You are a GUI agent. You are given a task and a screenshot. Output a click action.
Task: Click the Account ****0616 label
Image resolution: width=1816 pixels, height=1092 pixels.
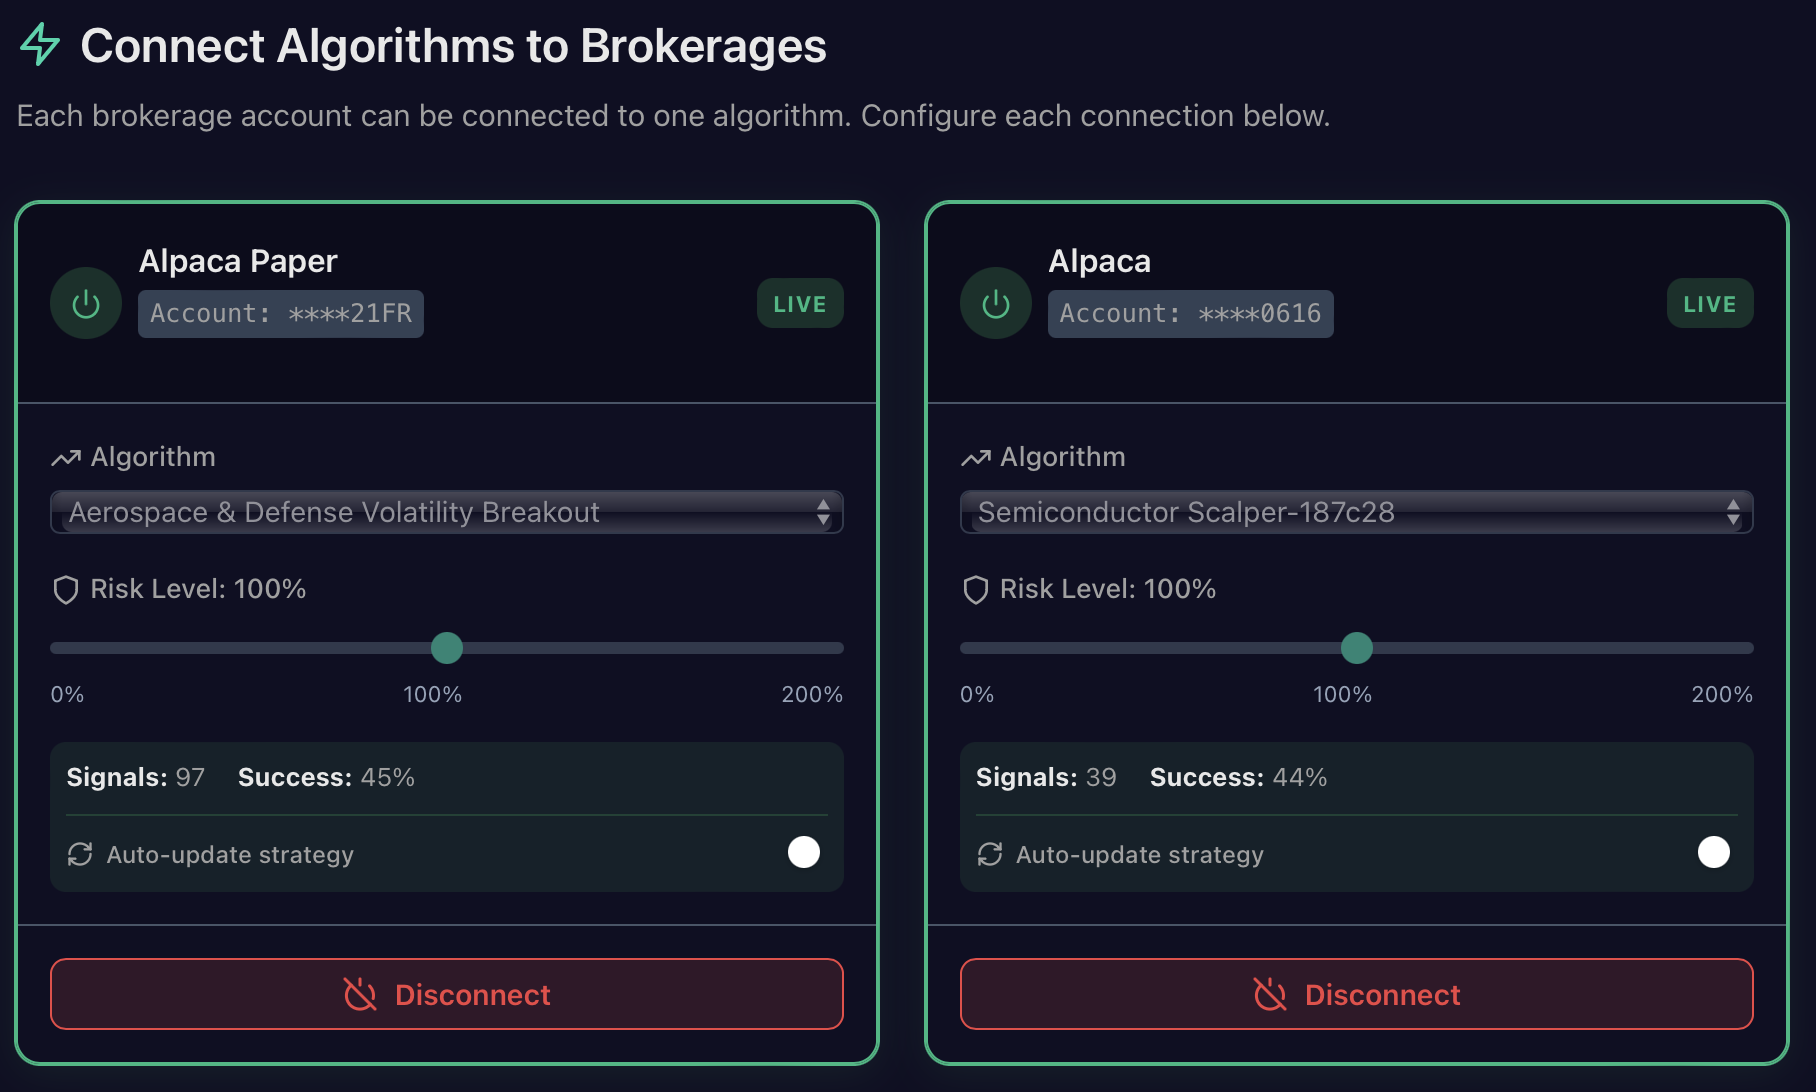pyautogui.click(x=1191, y=314)
